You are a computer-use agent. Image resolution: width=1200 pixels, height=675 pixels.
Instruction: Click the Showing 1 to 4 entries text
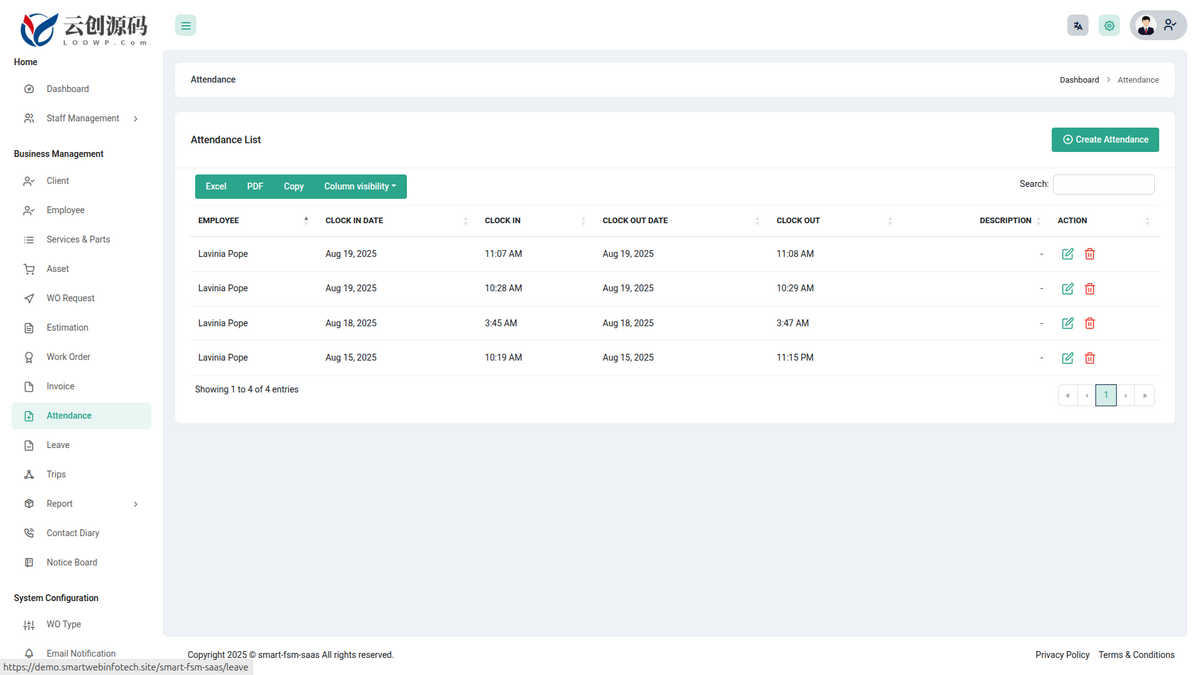247,390
